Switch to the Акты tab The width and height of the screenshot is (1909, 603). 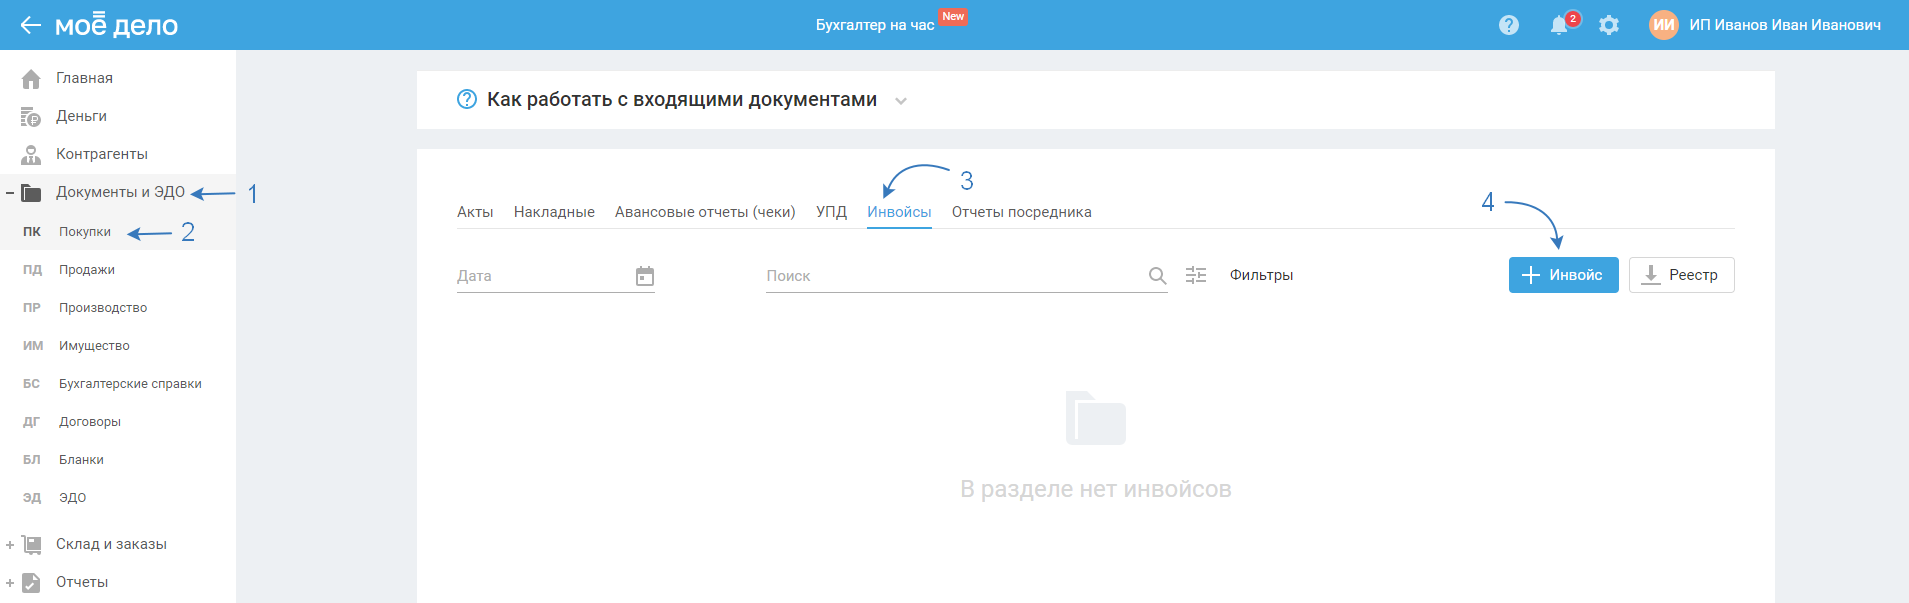click(475, 212)
